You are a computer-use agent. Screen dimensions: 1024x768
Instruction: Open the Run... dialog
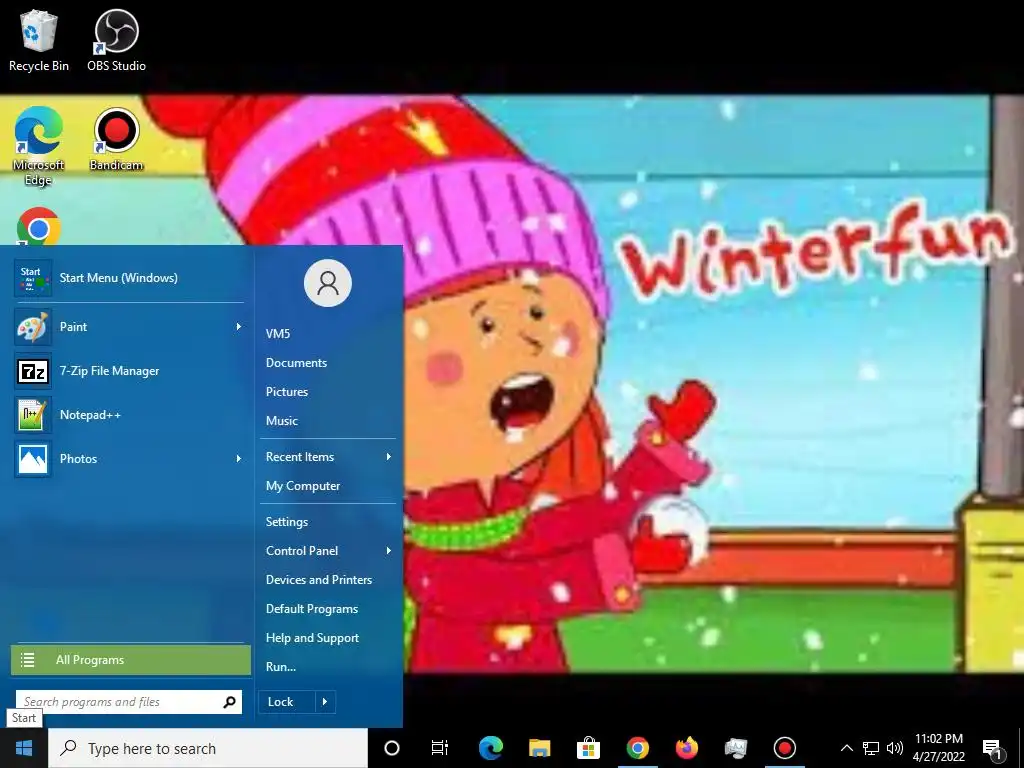[281, 667]
